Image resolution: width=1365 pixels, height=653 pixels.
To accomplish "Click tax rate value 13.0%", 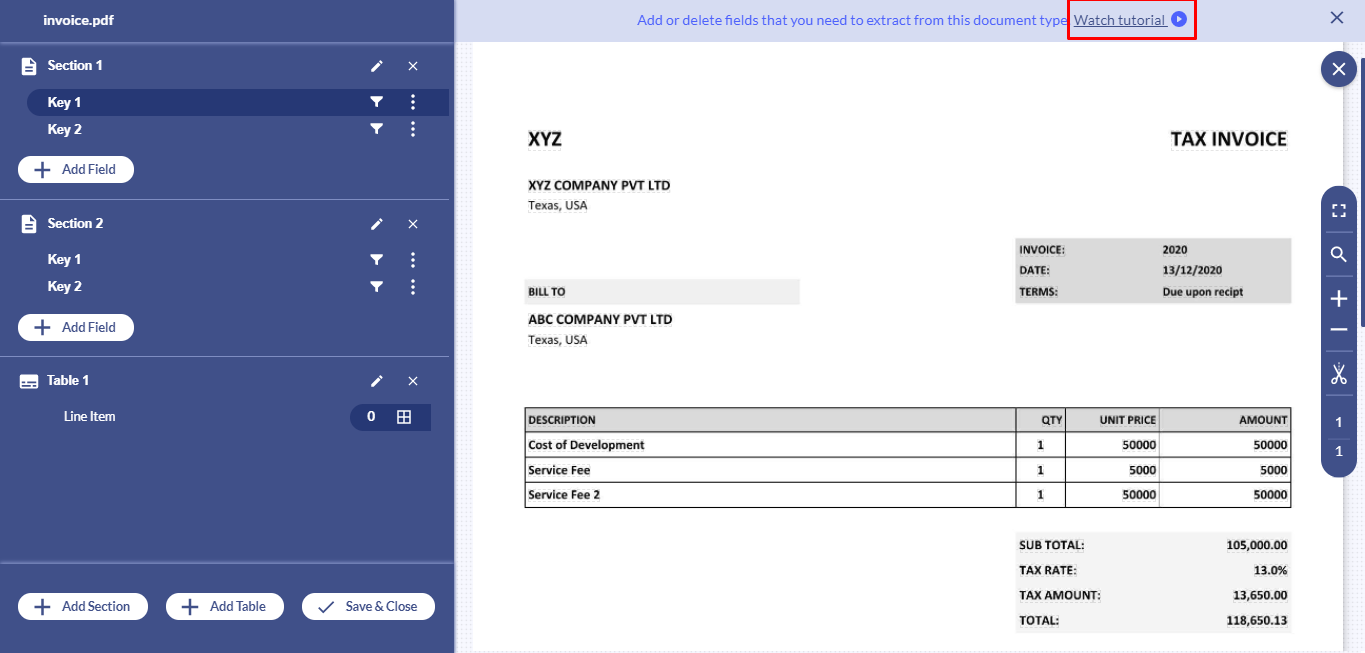I will coord(1272,571).
